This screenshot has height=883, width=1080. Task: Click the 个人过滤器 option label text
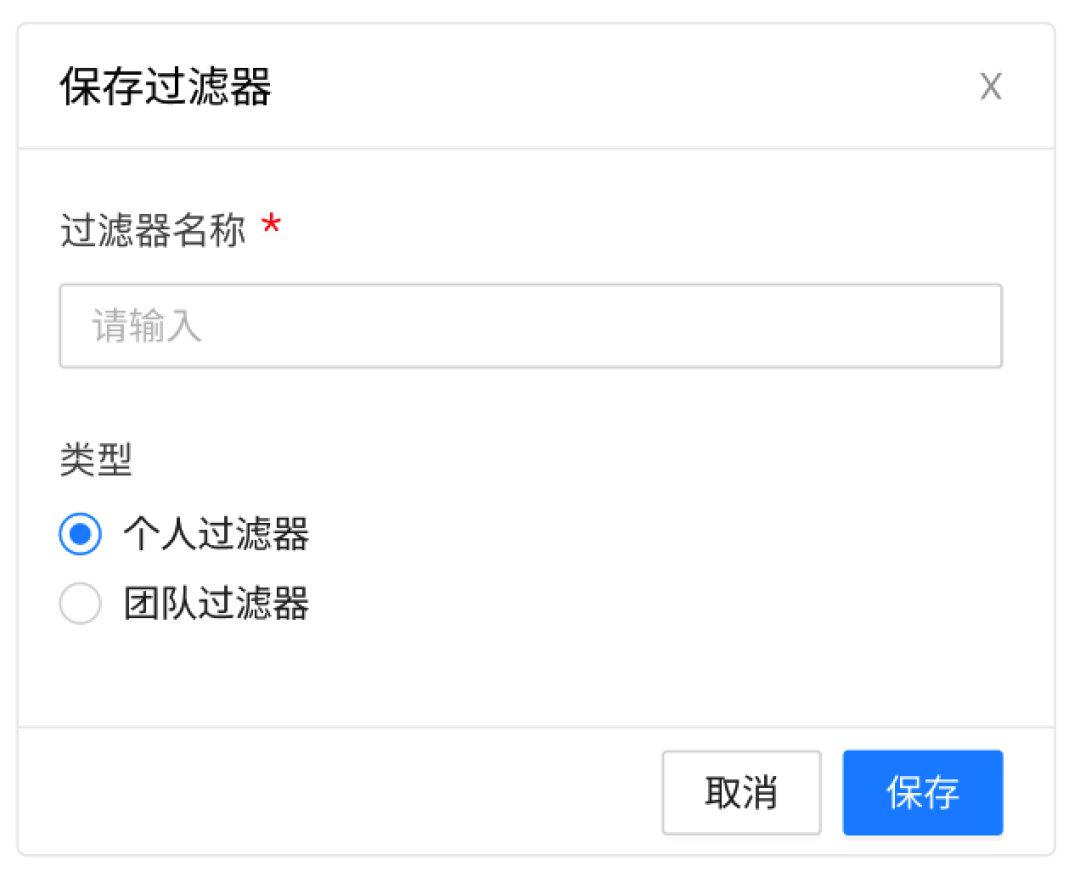click(x=216, y=534)
